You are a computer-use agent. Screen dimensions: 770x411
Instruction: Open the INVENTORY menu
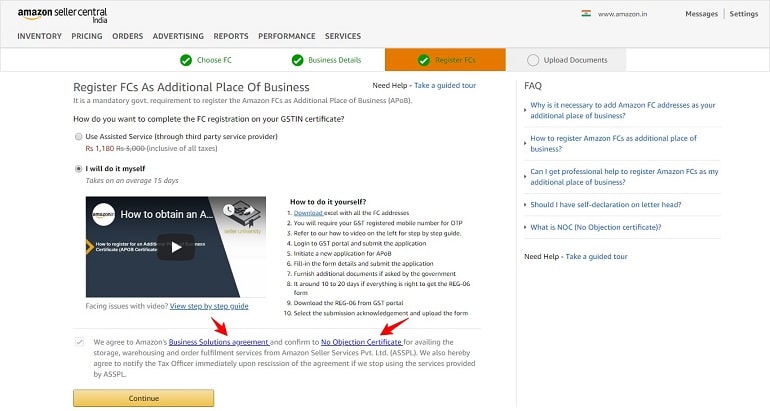(x=39, y=36)
